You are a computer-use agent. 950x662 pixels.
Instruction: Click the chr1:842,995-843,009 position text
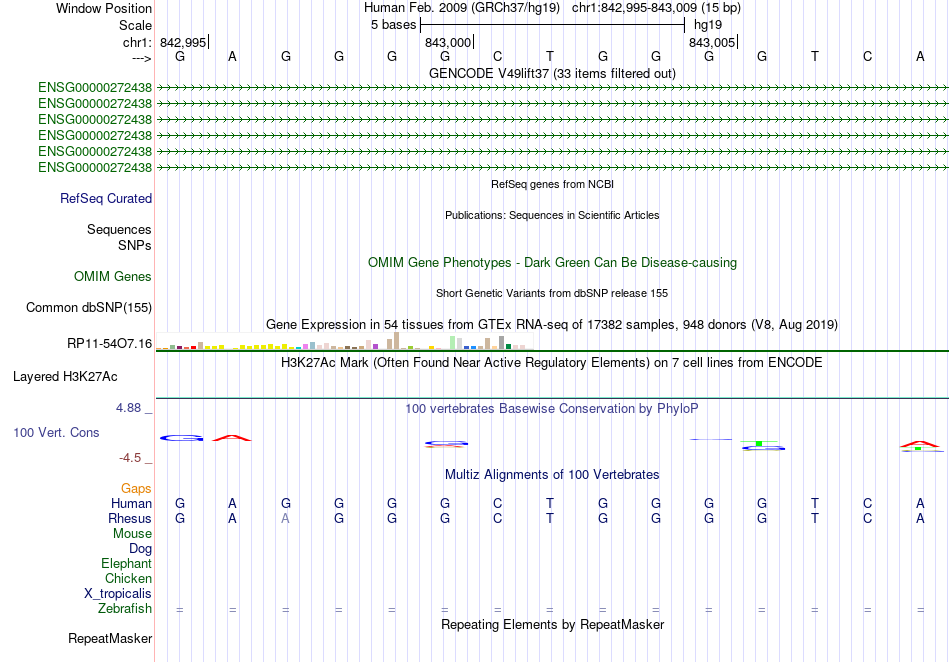pos(656,8)
